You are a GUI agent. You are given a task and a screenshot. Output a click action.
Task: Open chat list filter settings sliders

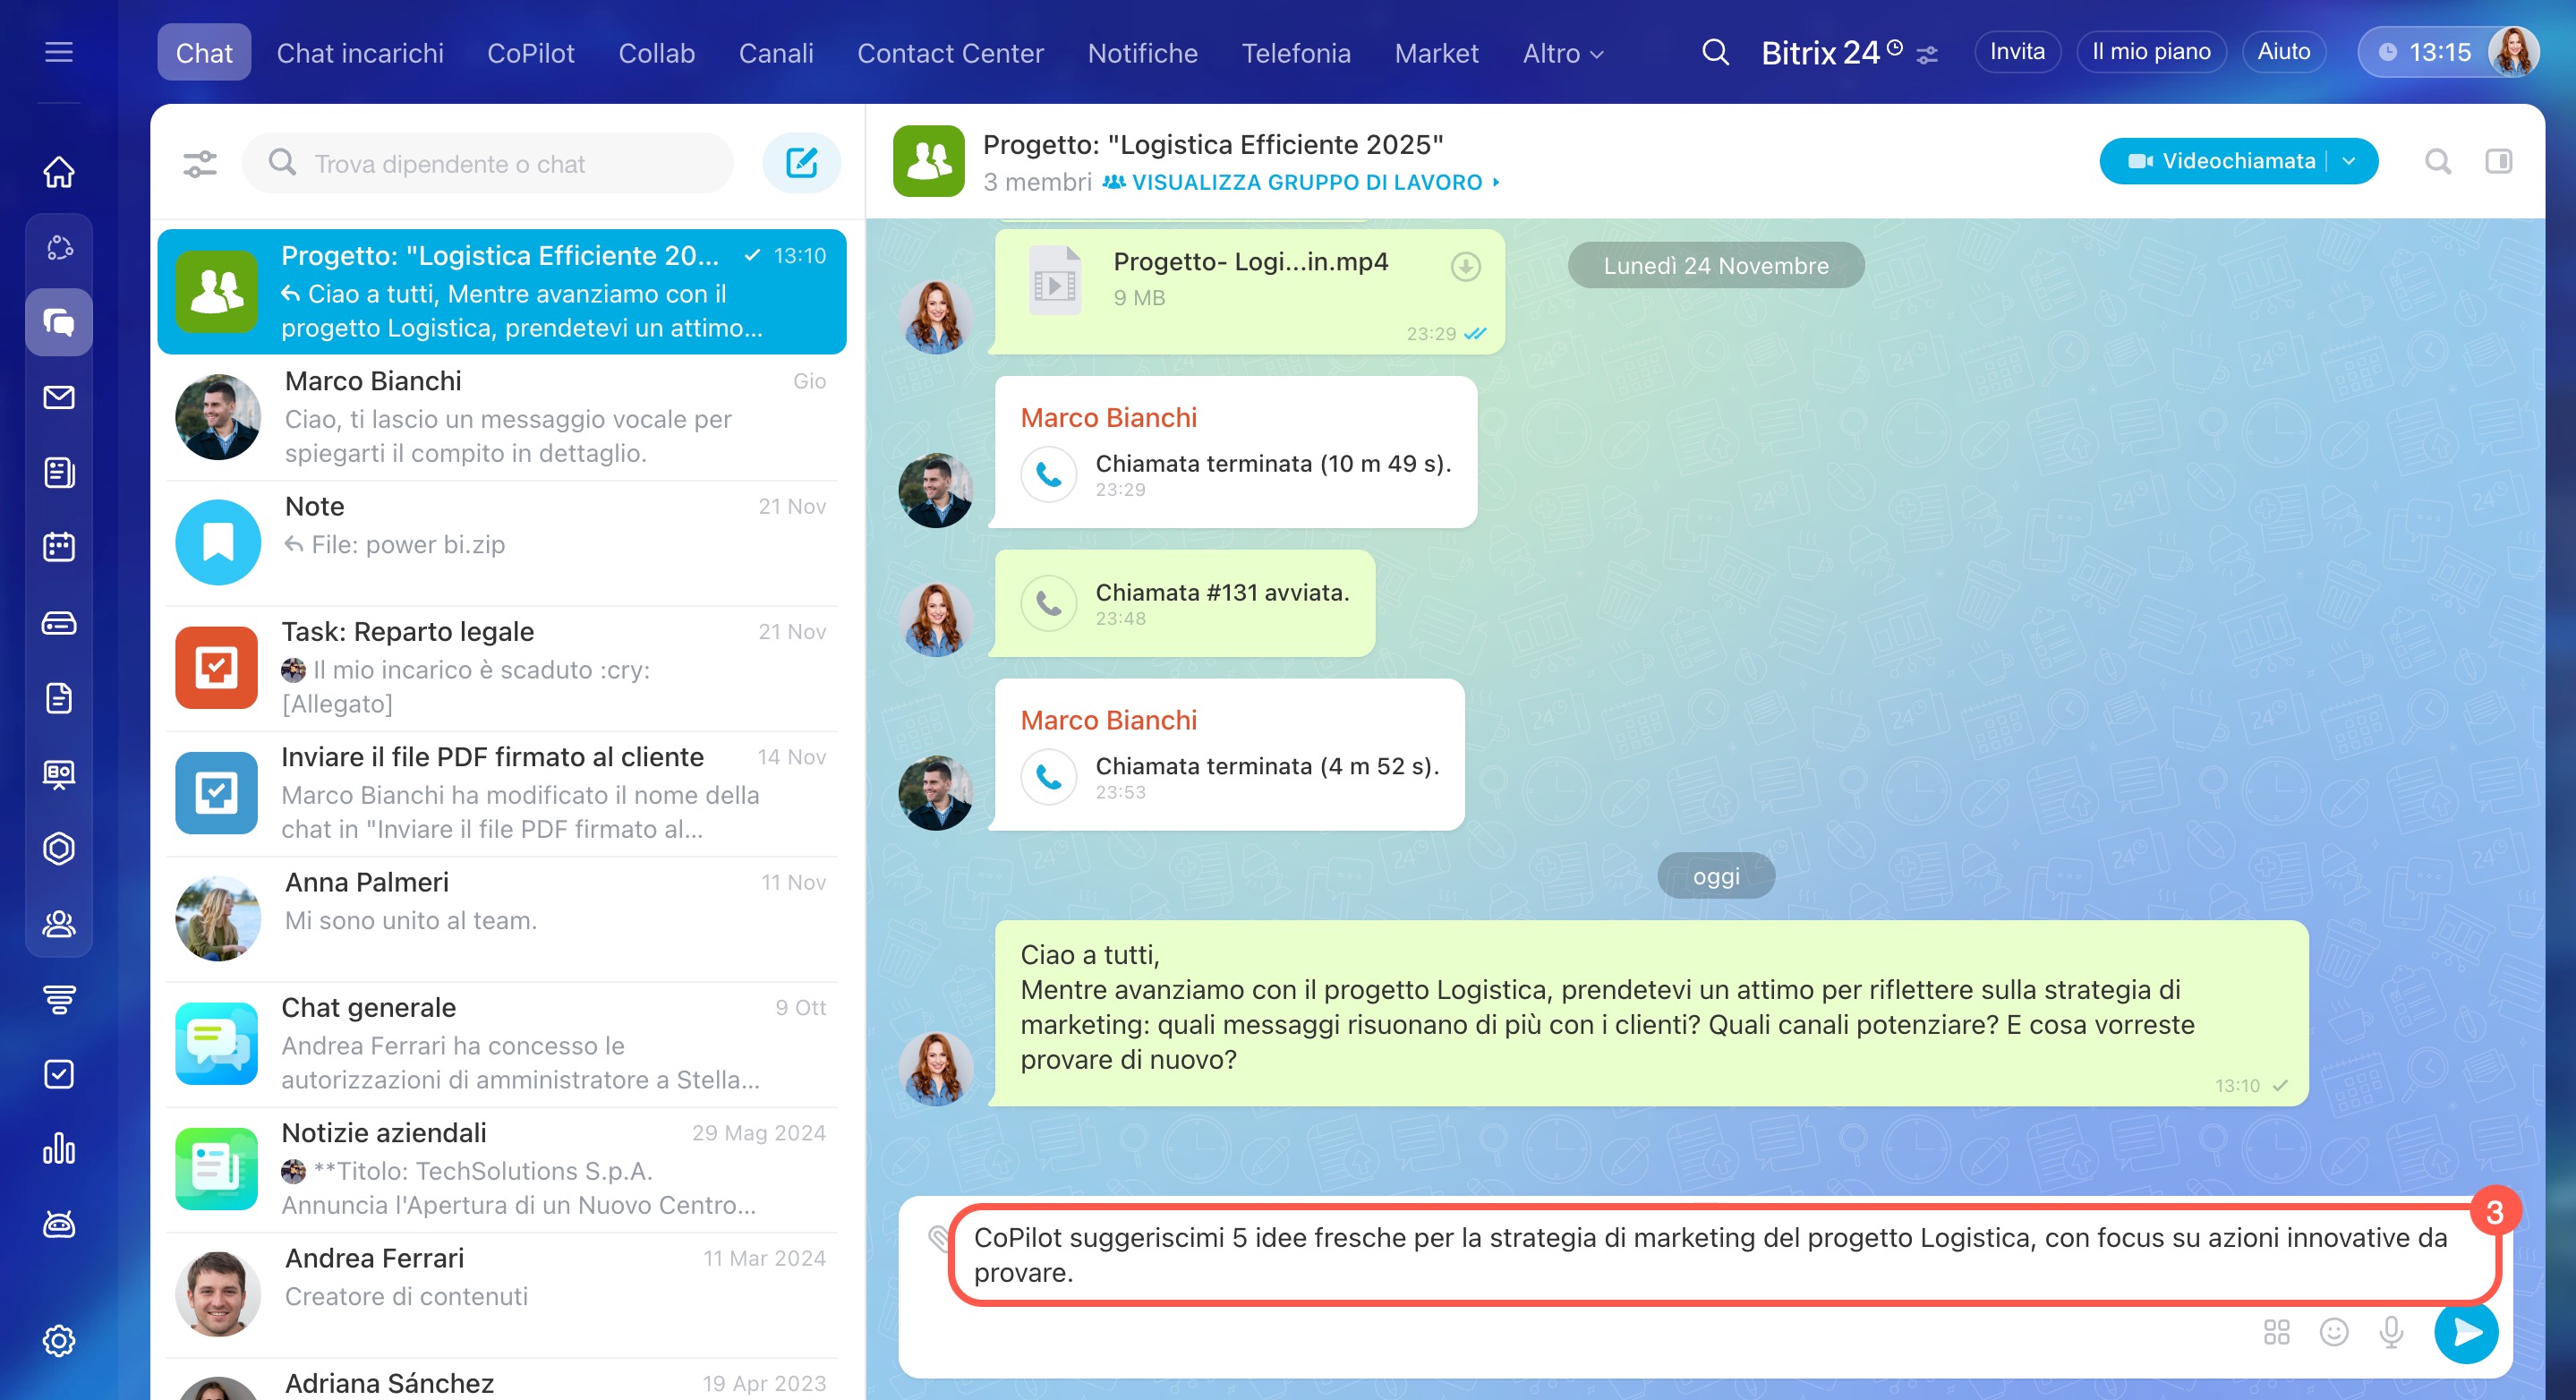[200, 163]
